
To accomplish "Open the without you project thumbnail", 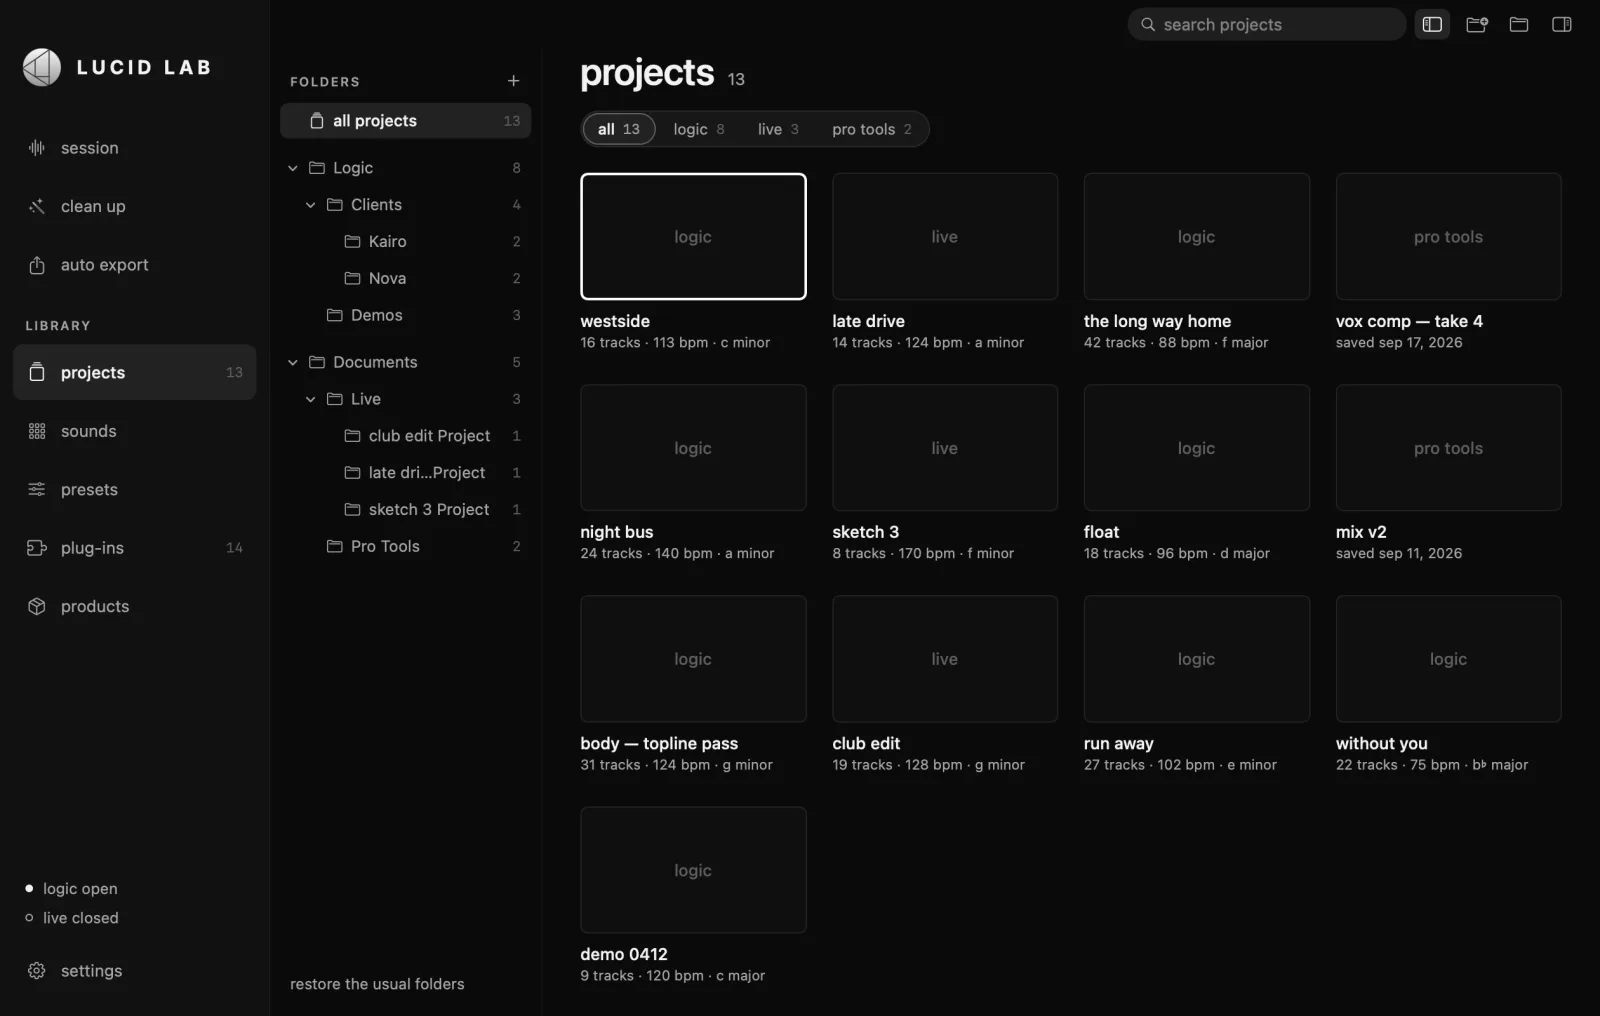I will click(x=1448, y=659).
